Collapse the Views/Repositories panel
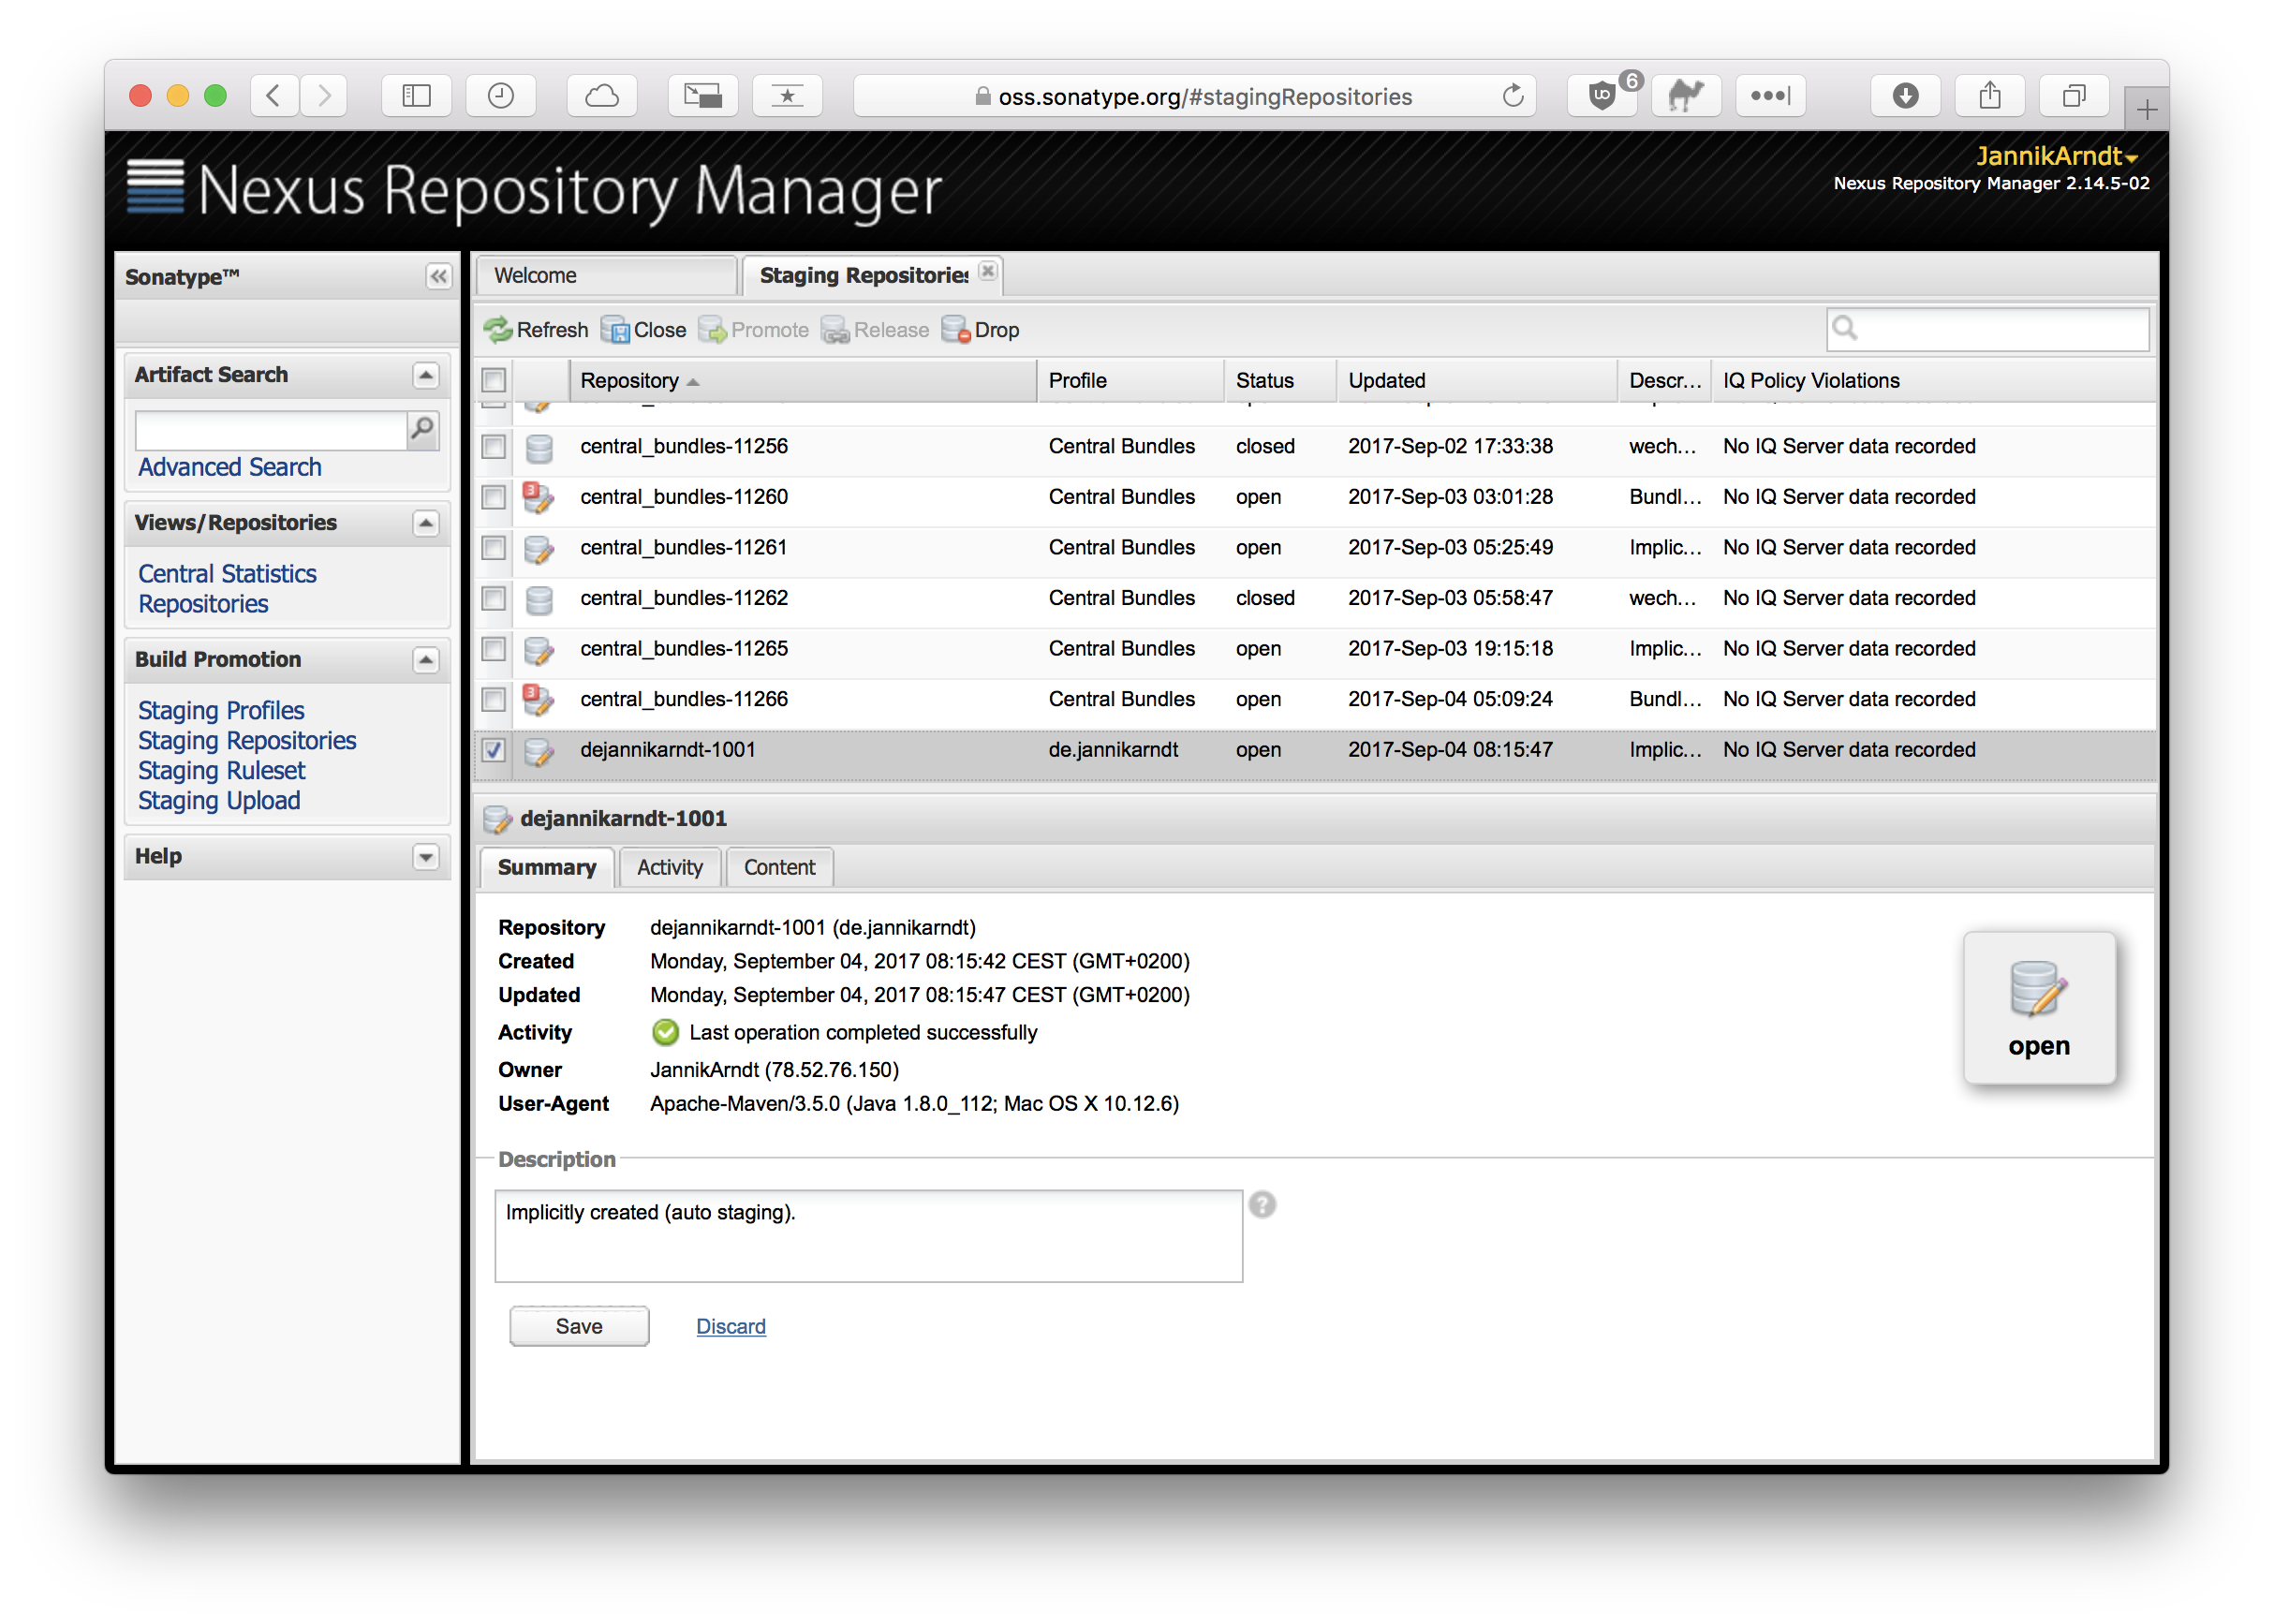Screen dimensions: 2274x1624 click(427, 522)
